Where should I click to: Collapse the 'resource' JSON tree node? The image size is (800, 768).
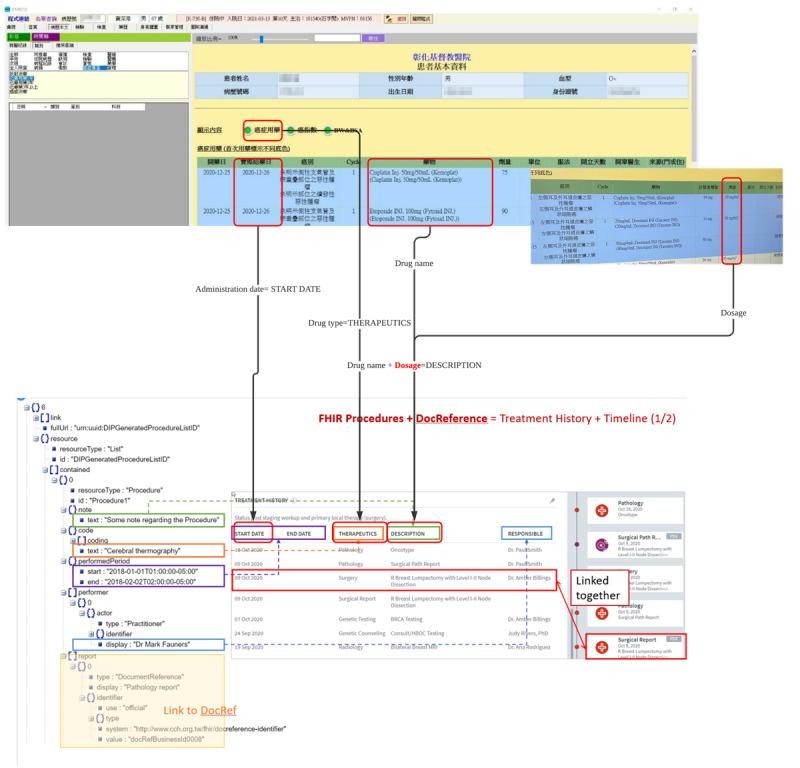pos(34,439)
